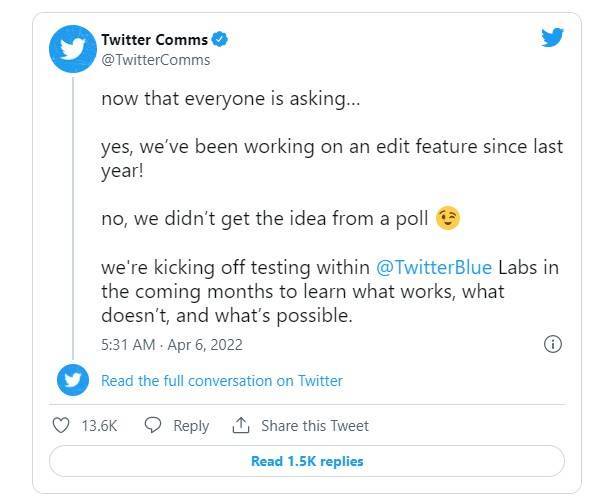Open the Twitter Comms display name

[155, 40]
